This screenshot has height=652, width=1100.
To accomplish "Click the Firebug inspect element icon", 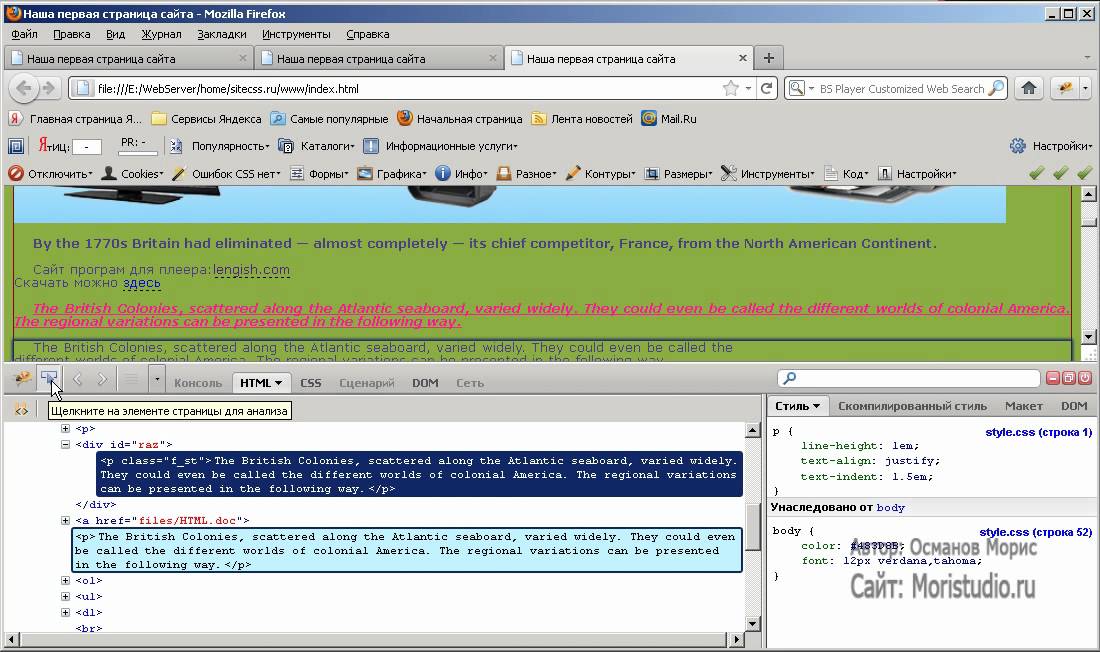I will (49, 379).
